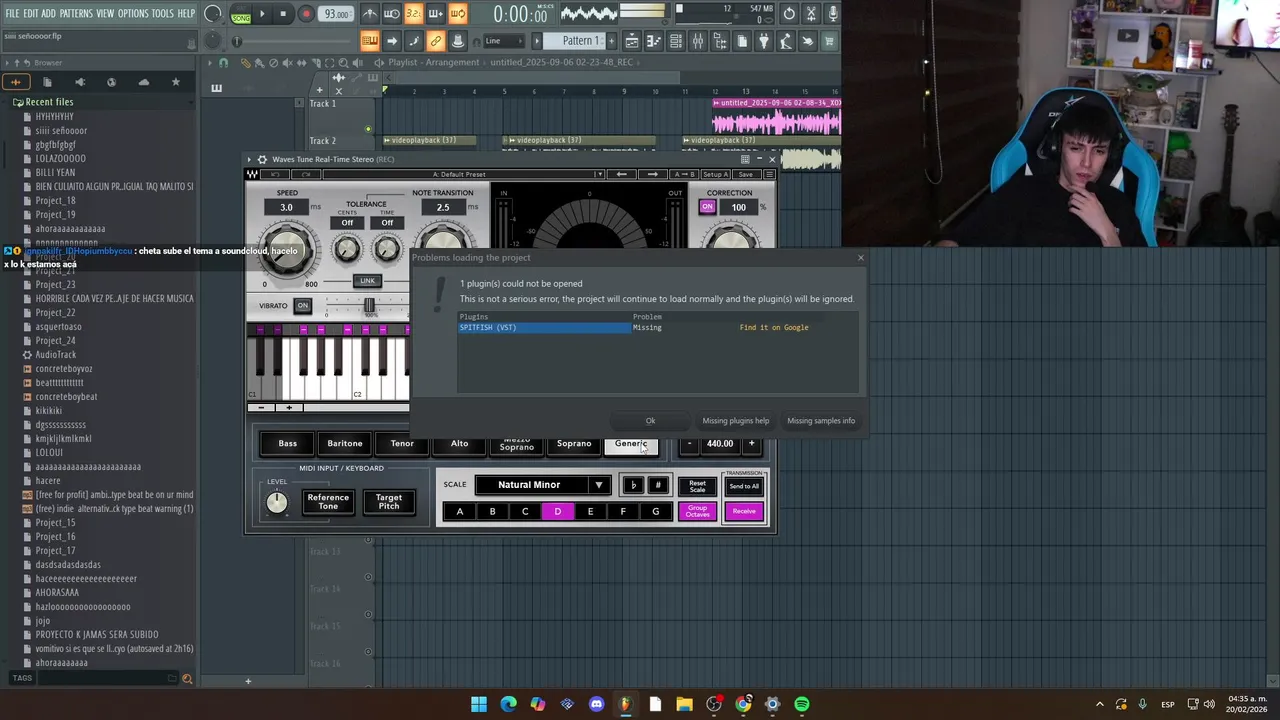Select the Baritone vocal range

click(x=344, y=444)
